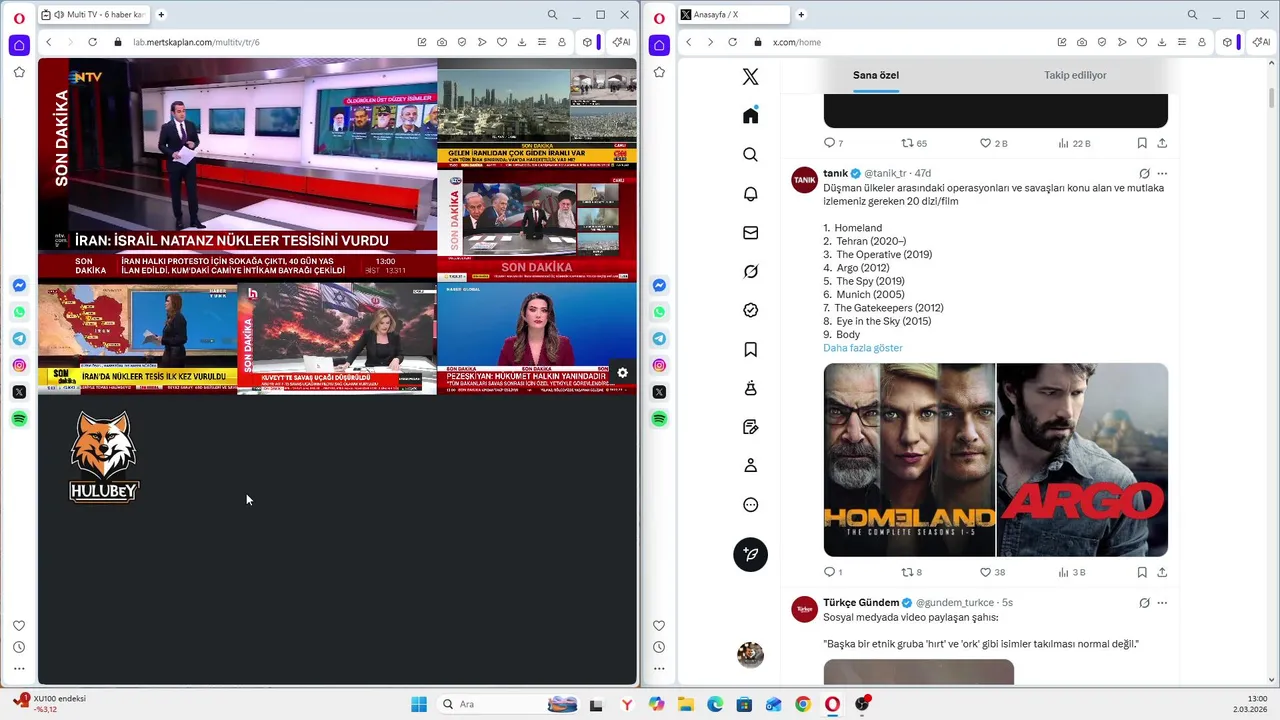Select the Multi TV browser tab
The width and height of the screenshot is (1280, 720).
(95, 15)
